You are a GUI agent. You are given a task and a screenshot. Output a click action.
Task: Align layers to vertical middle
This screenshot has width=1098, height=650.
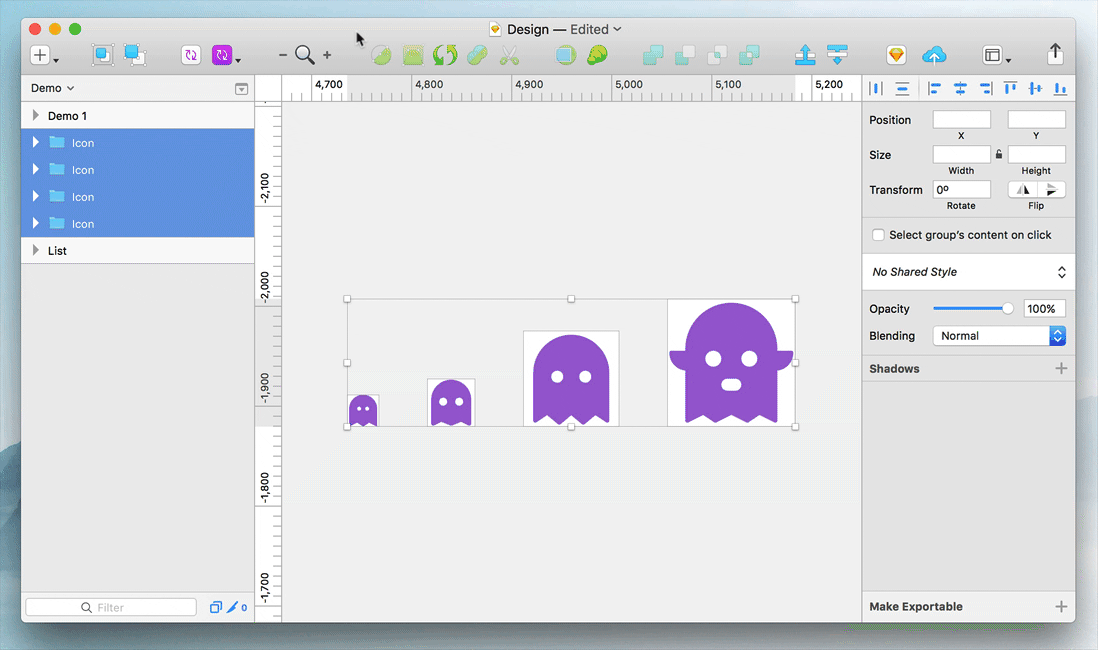[1035, 88]
